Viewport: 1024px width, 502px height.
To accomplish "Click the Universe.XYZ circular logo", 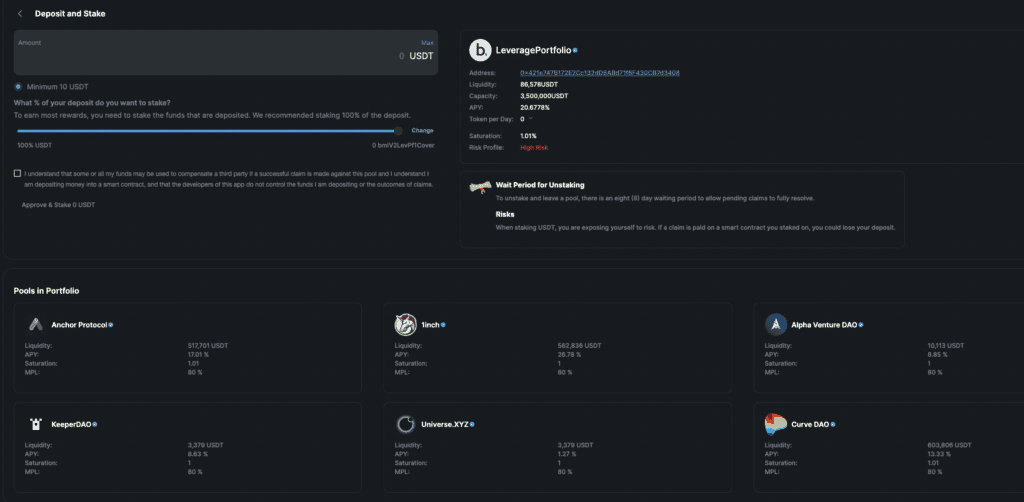I will click(x=405, y=424).
